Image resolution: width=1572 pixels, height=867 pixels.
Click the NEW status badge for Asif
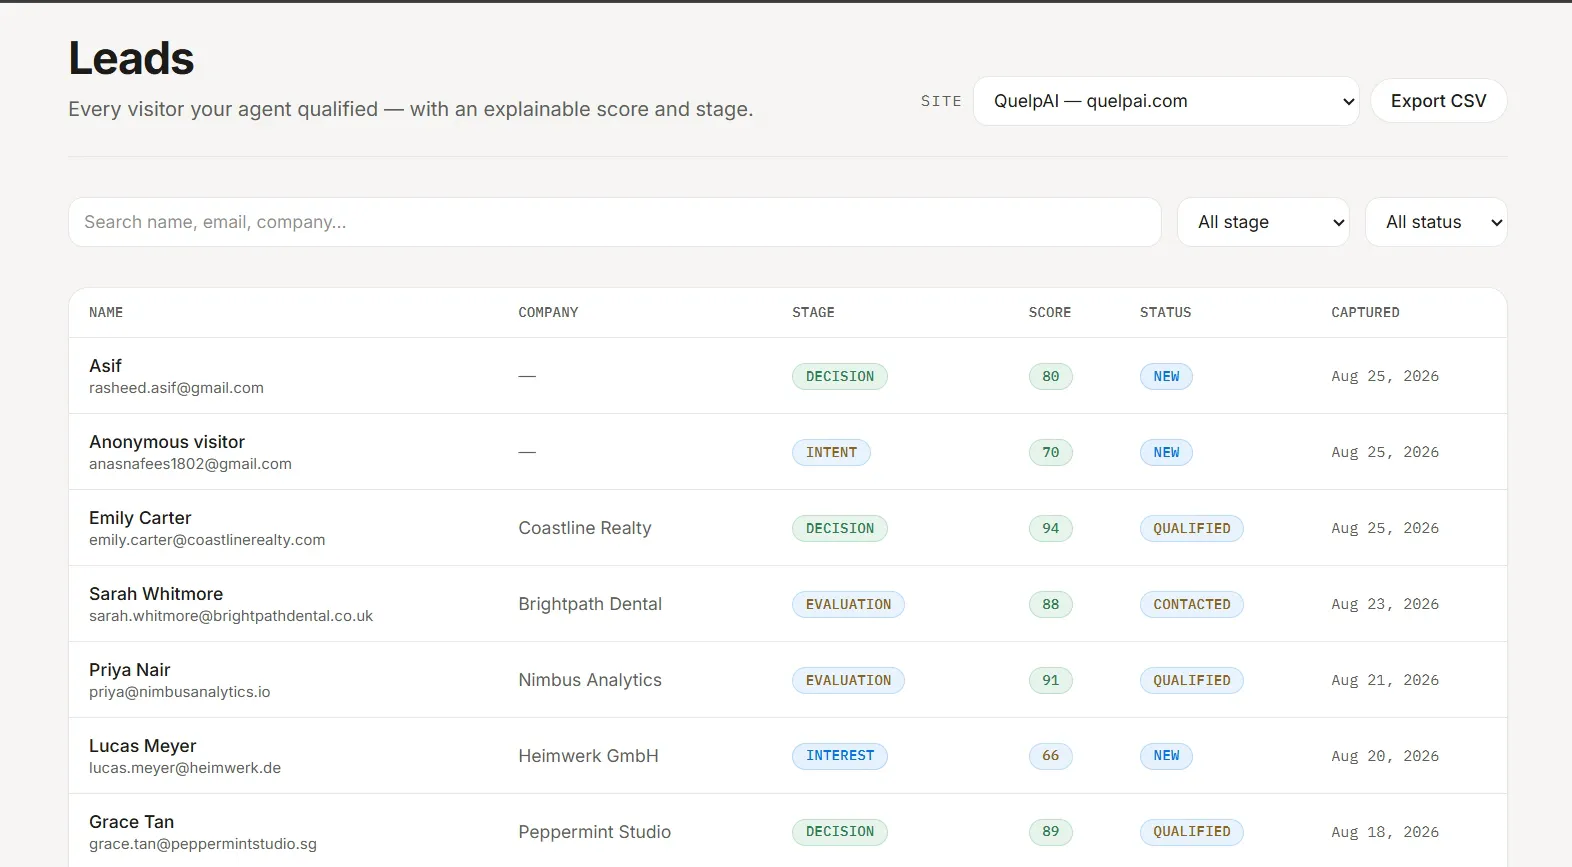1166,376
